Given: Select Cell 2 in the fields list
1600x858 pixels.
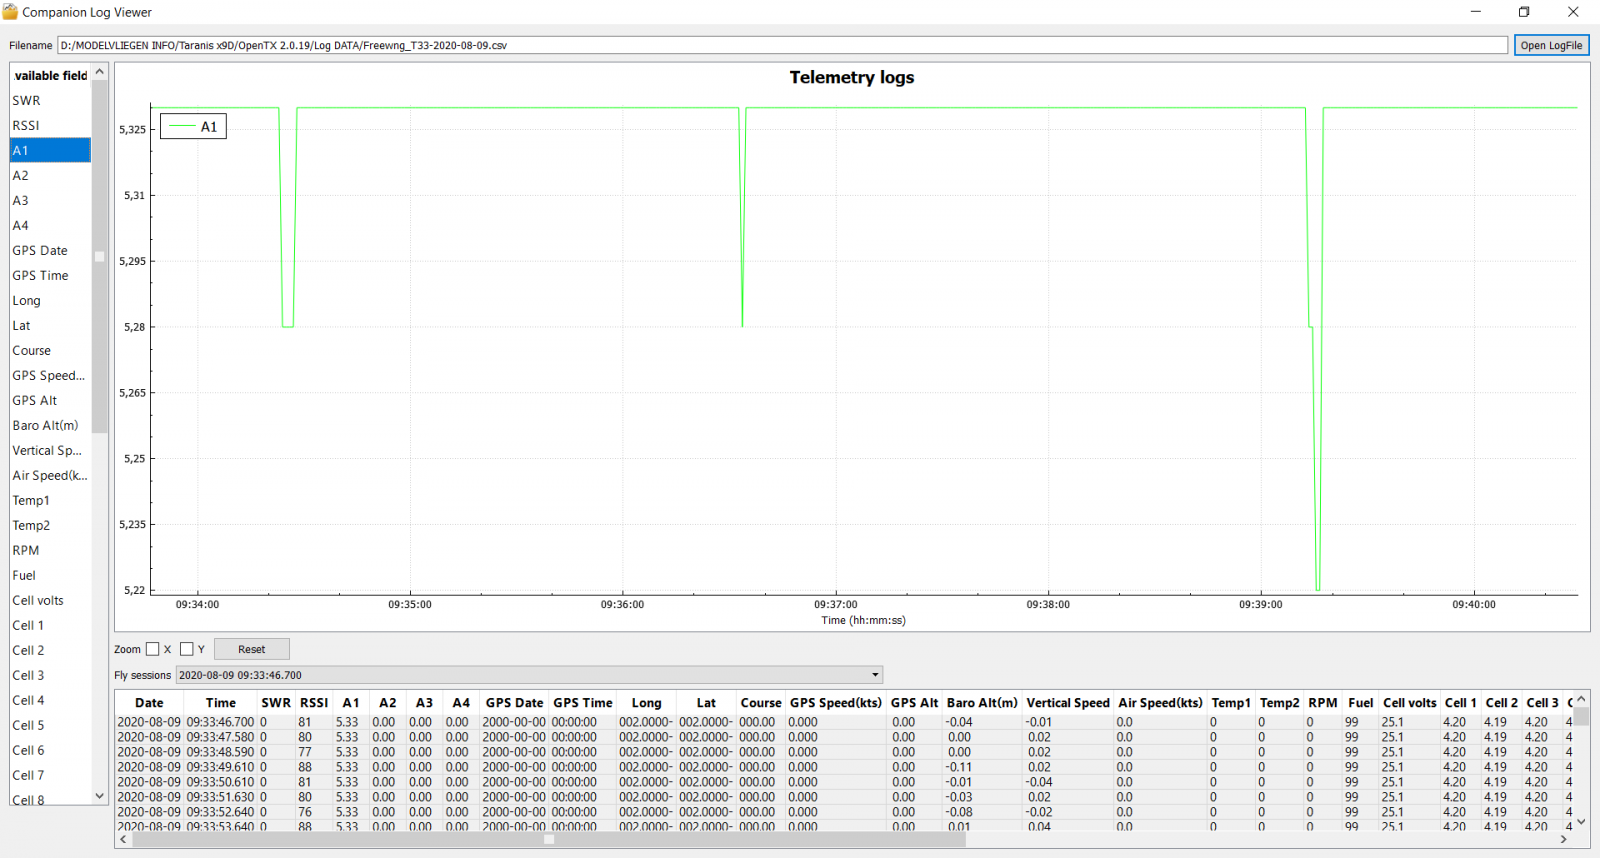Looking at the screenshot, I should 50,650.
